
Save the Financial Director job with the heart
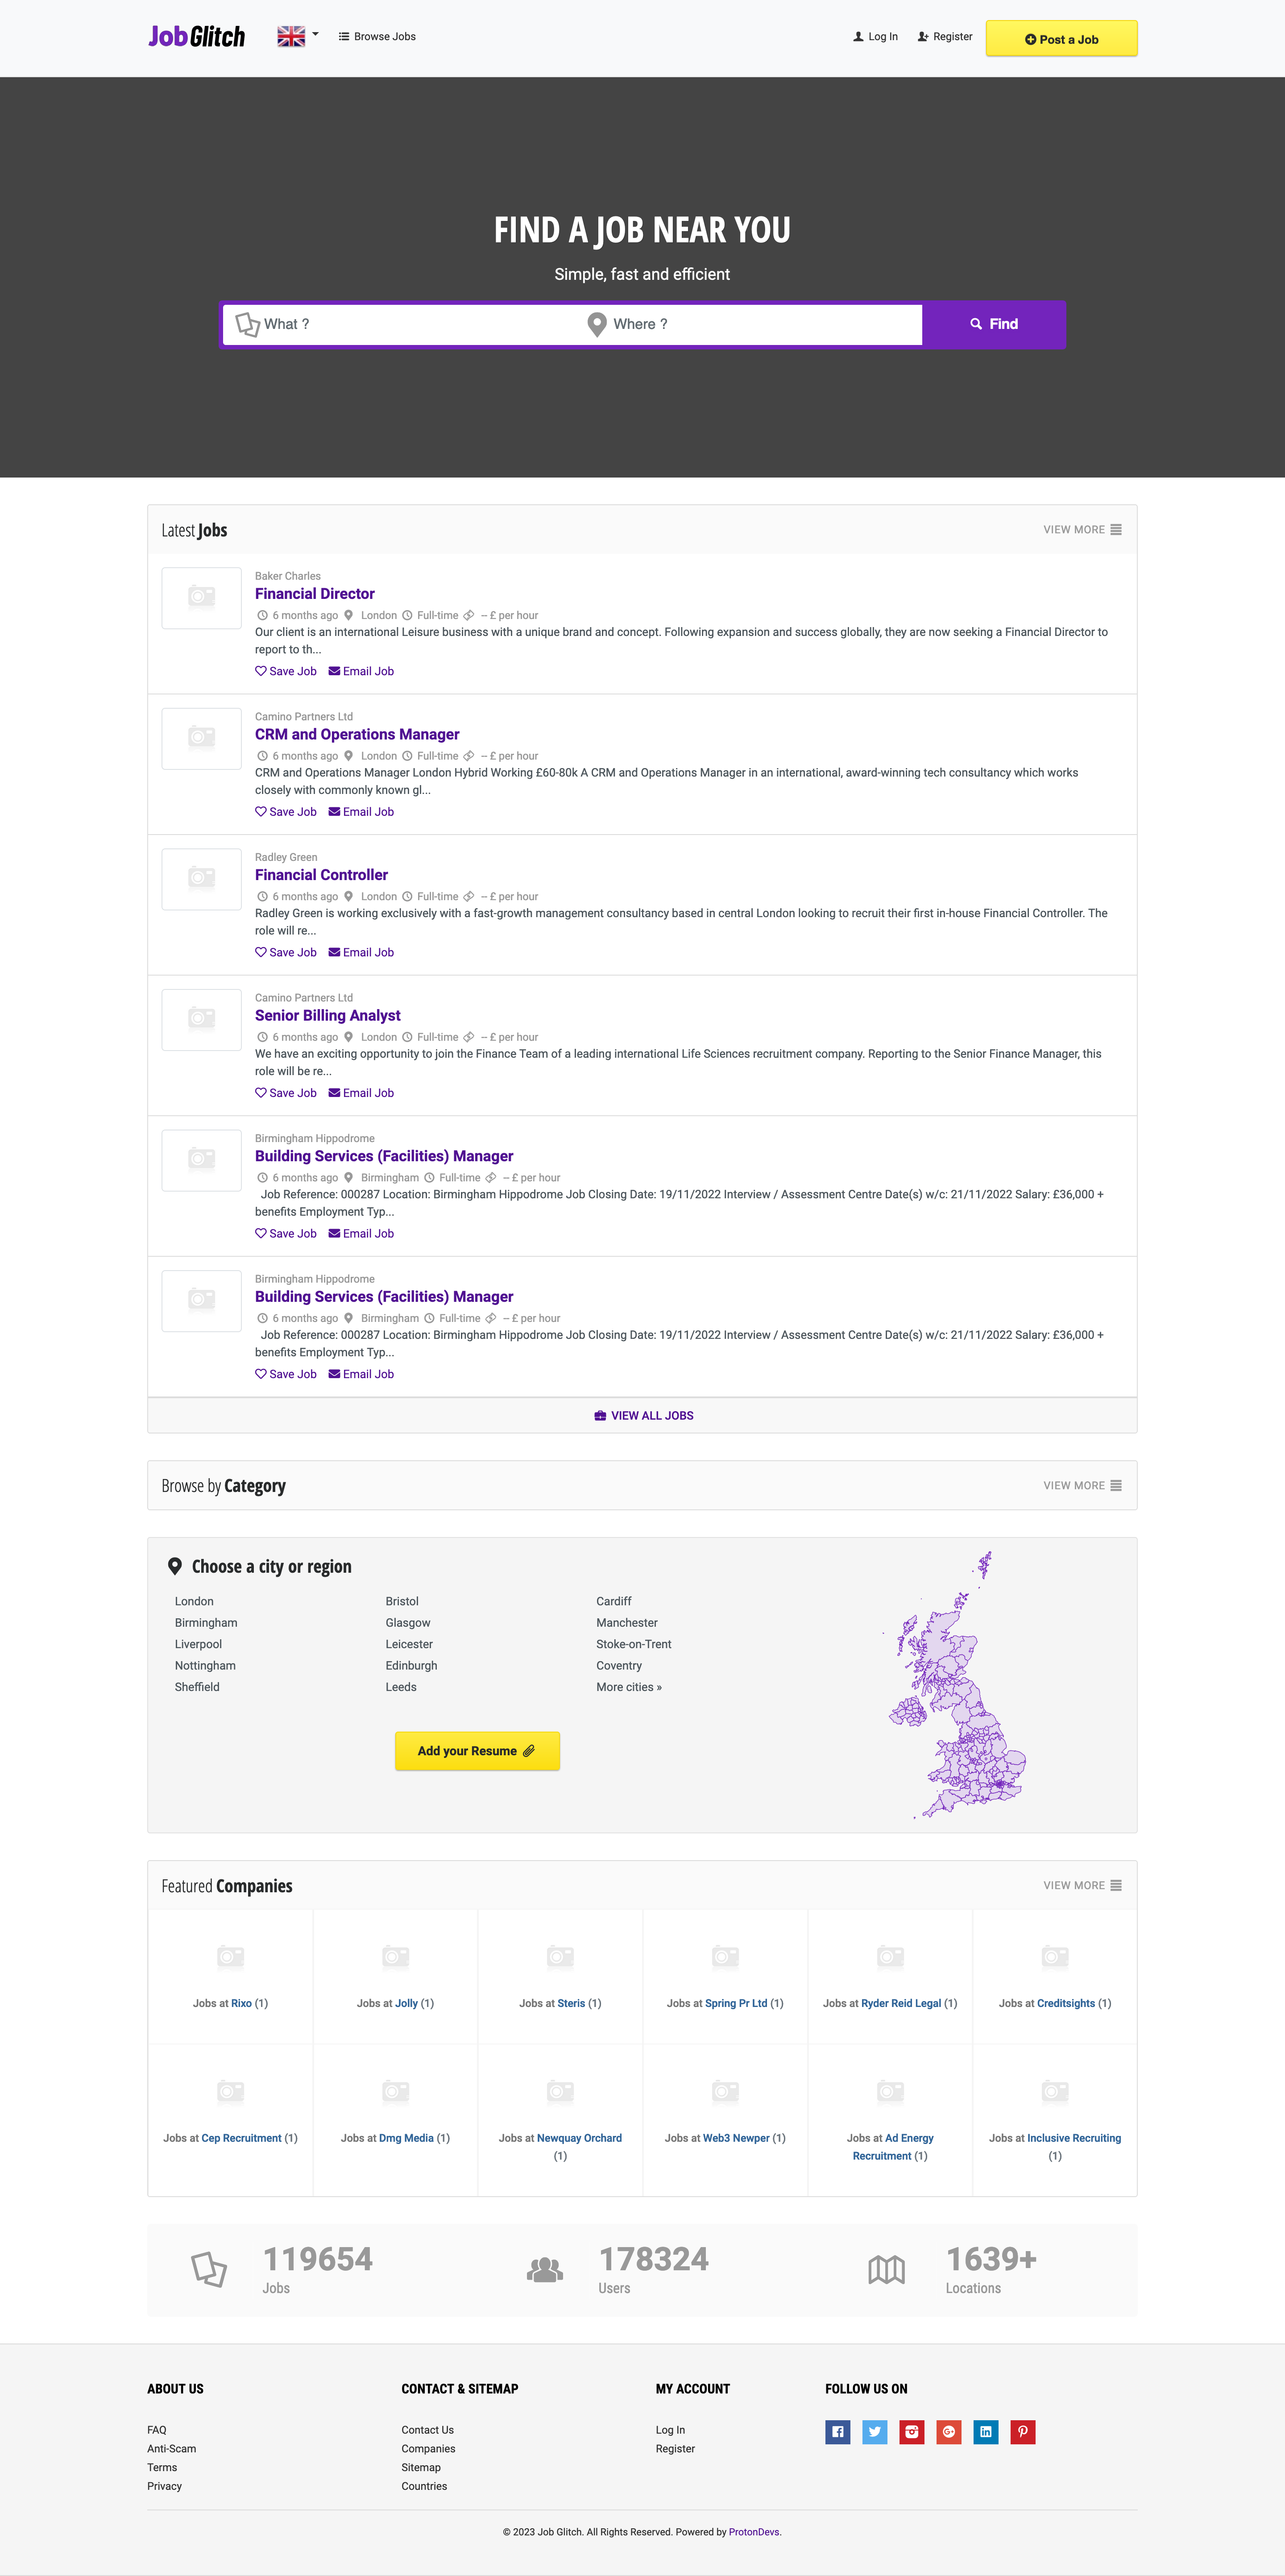pos(286,671)
